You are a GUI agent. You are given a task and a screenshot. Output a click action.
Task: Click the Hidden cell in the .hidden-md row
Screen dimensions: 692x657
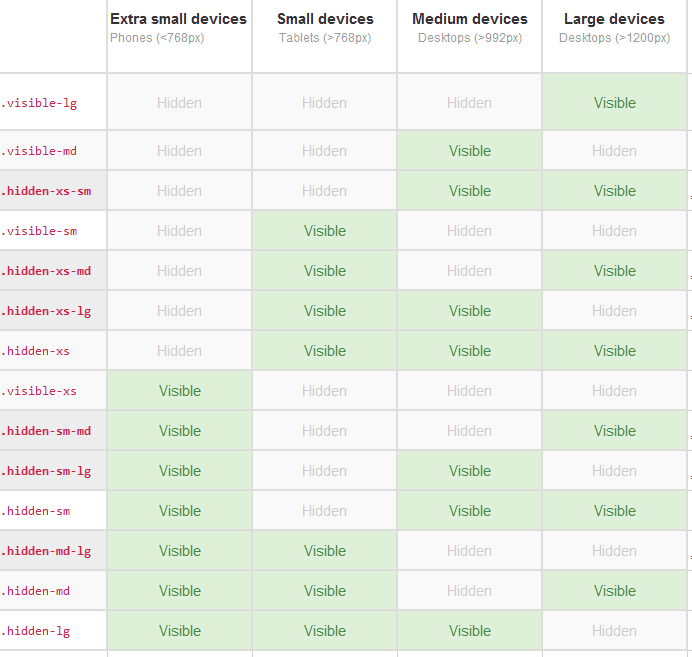(469, 591)
